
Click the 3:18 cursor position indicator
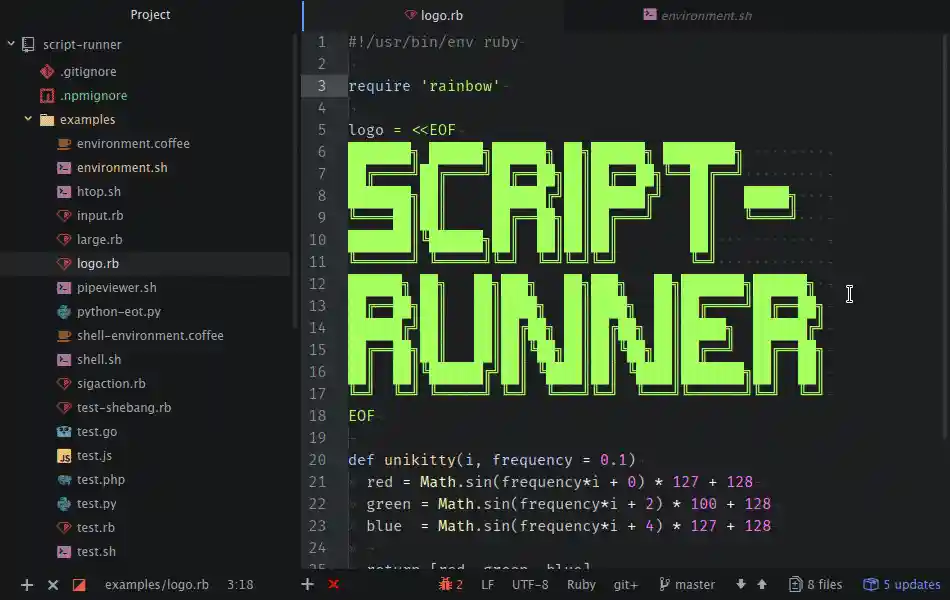coord(240,584)
